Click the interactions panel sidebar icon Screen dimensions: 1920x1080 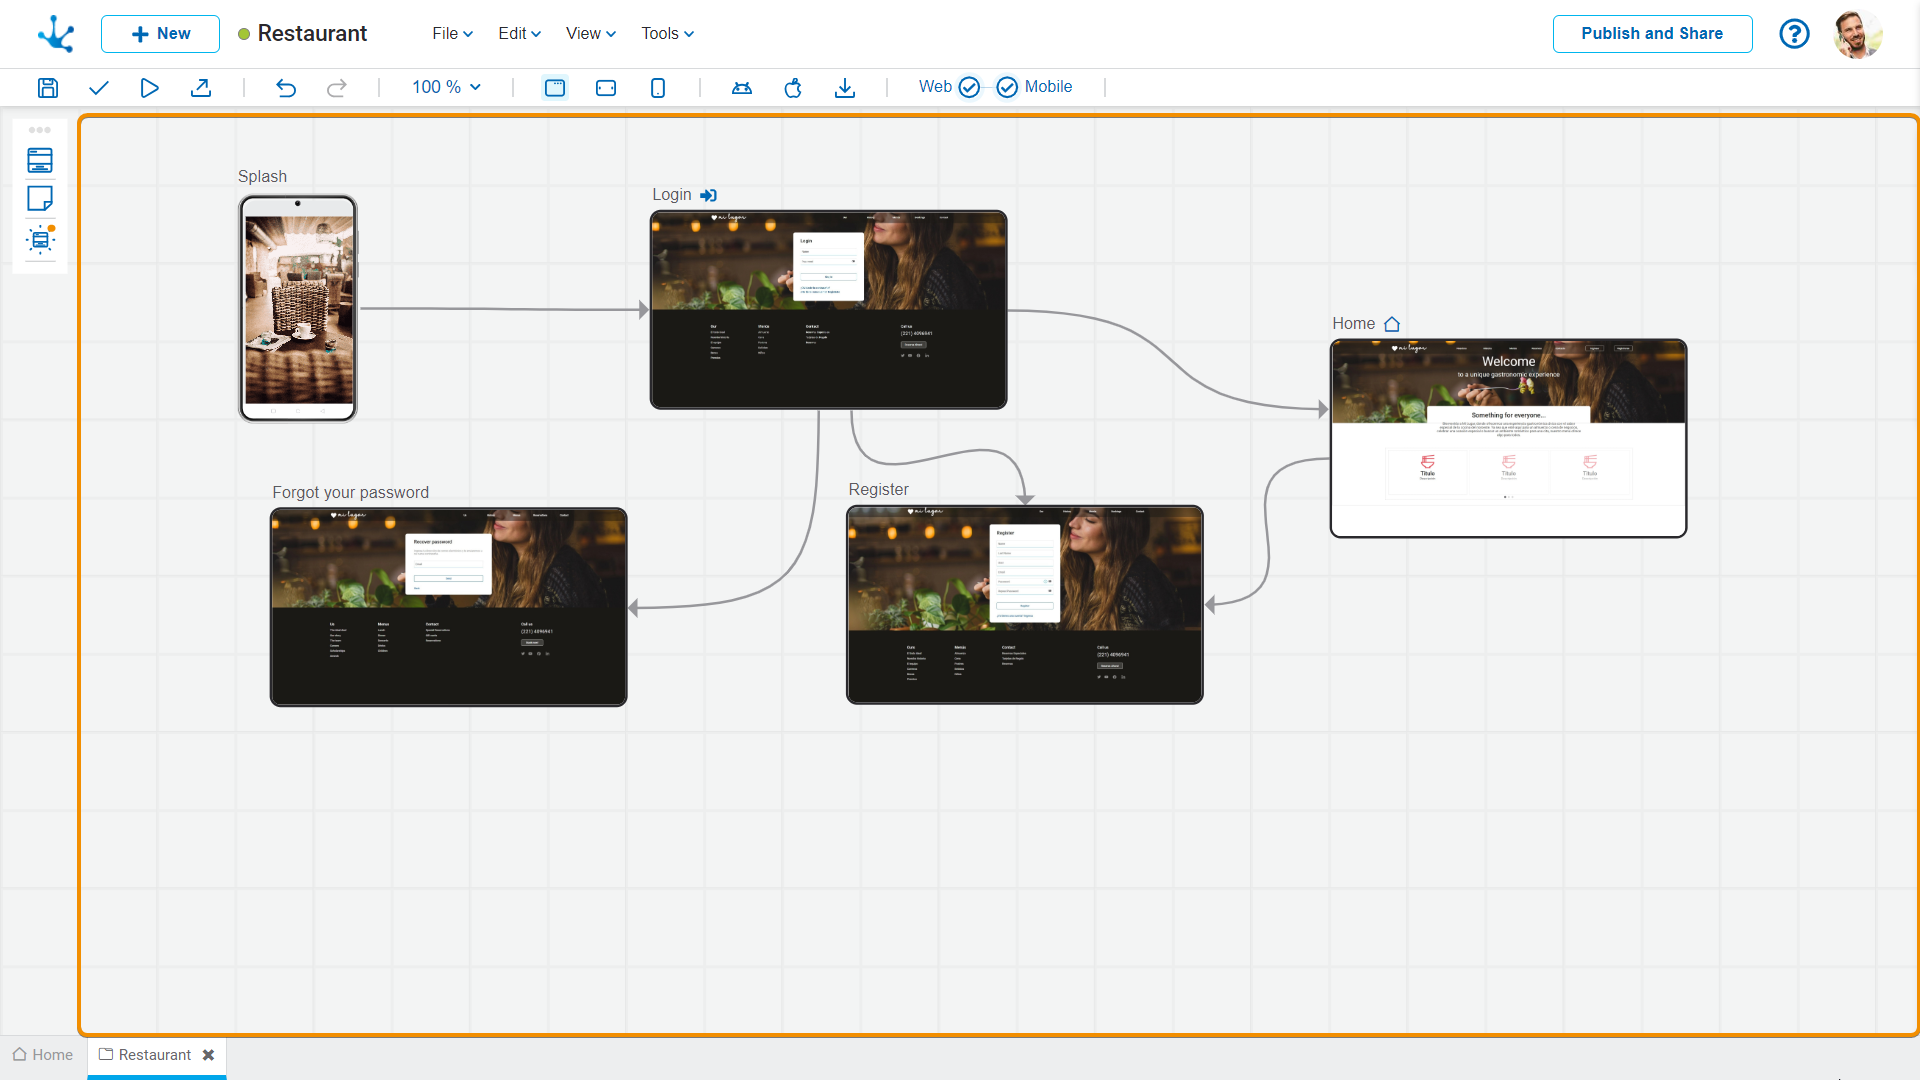coord(40,239)
